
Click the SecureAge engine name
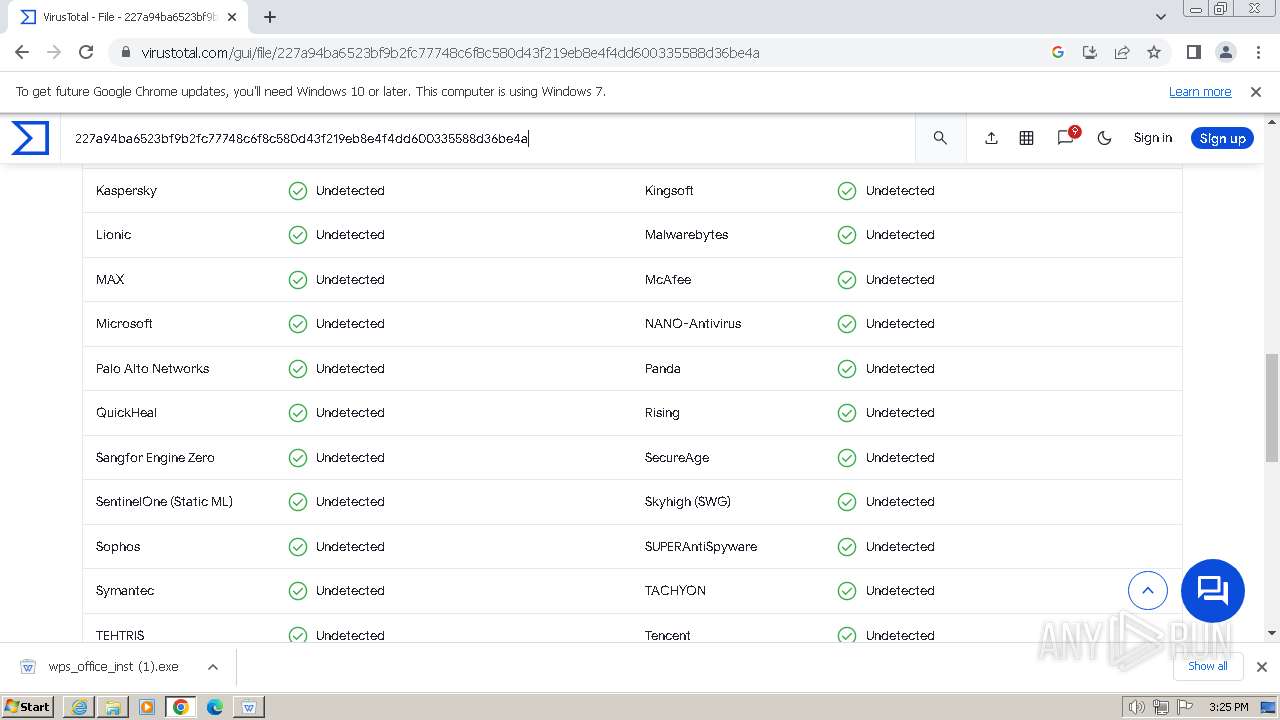tap(677, 458)
